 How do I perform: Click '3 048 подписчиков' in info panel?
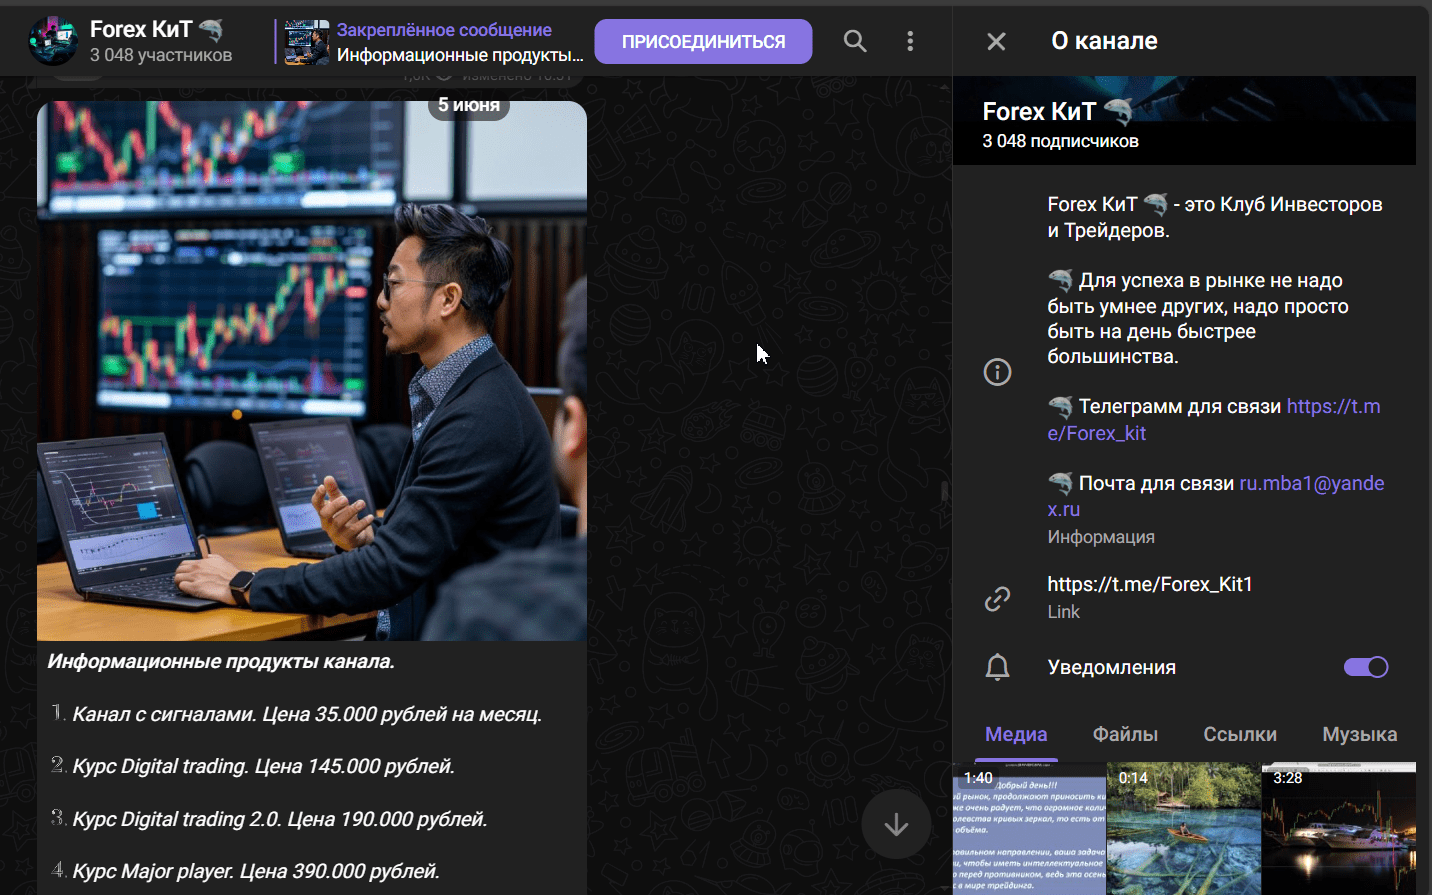point(1060,141)
